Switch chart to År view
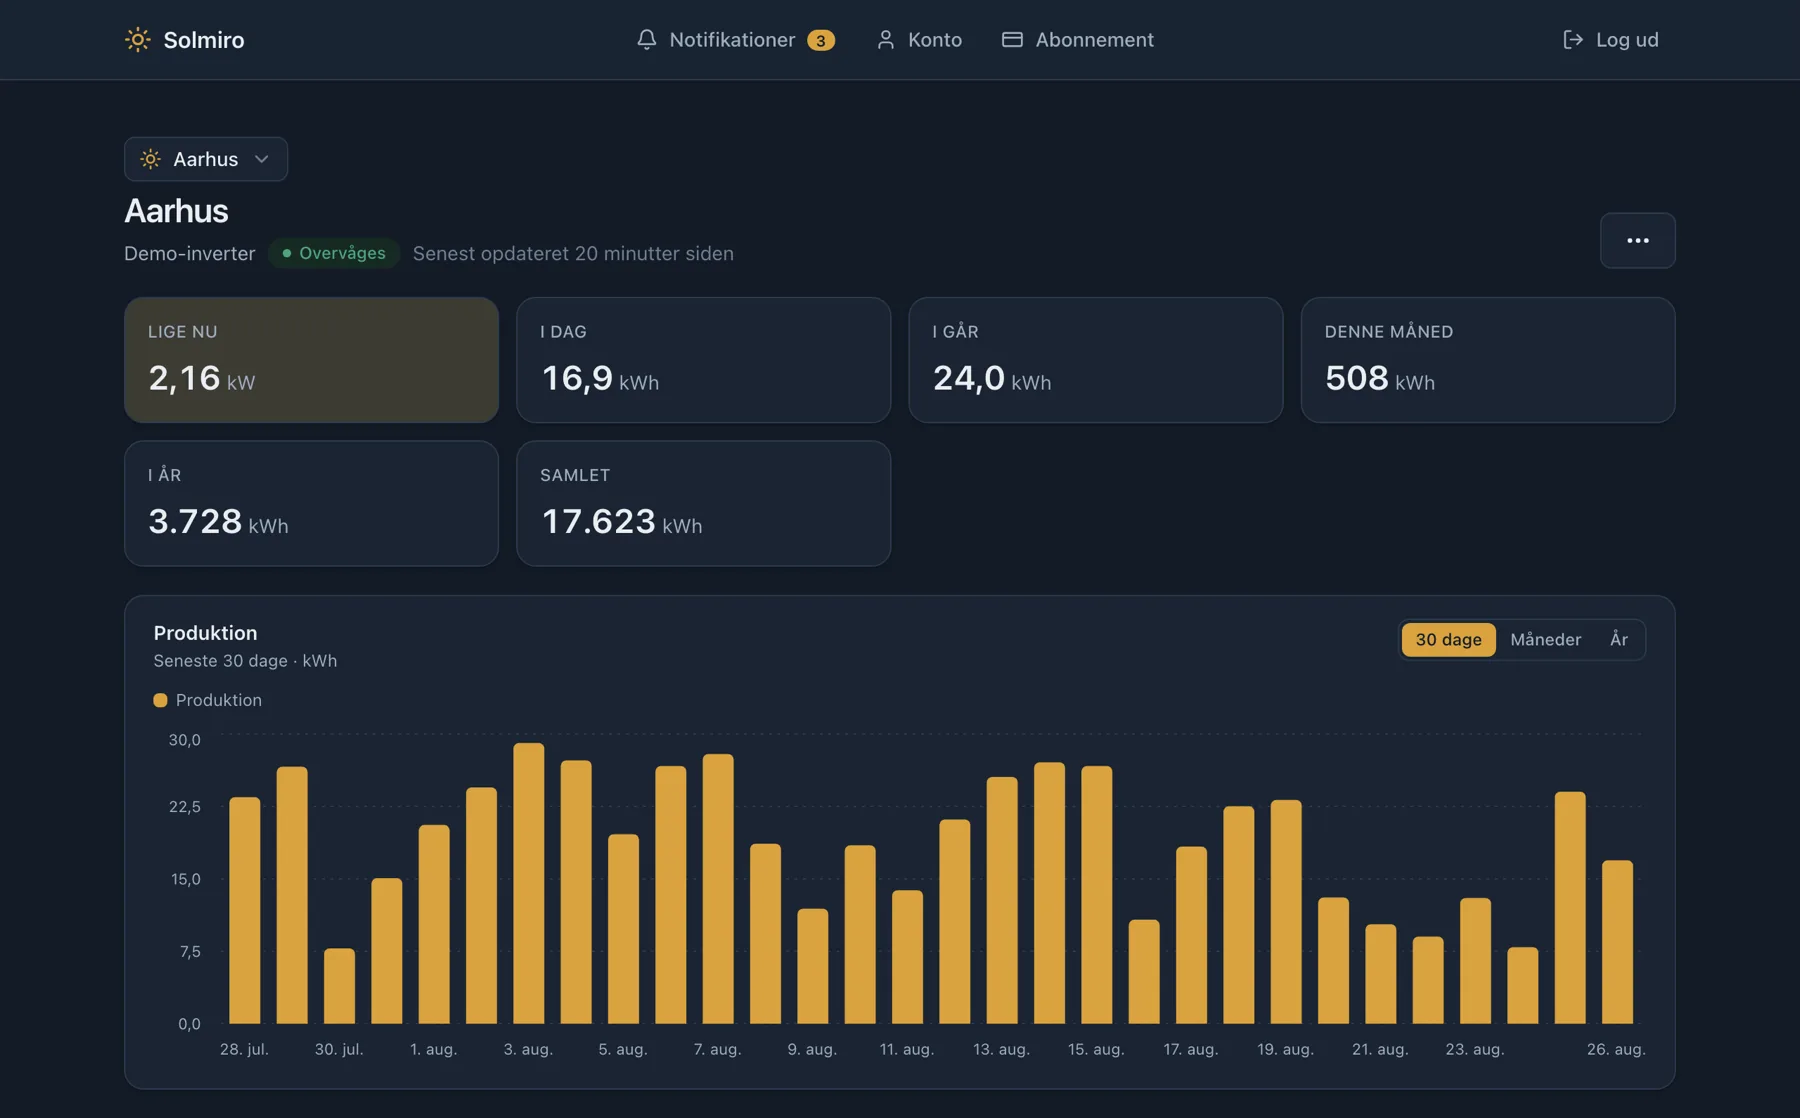 [1619, 639]
